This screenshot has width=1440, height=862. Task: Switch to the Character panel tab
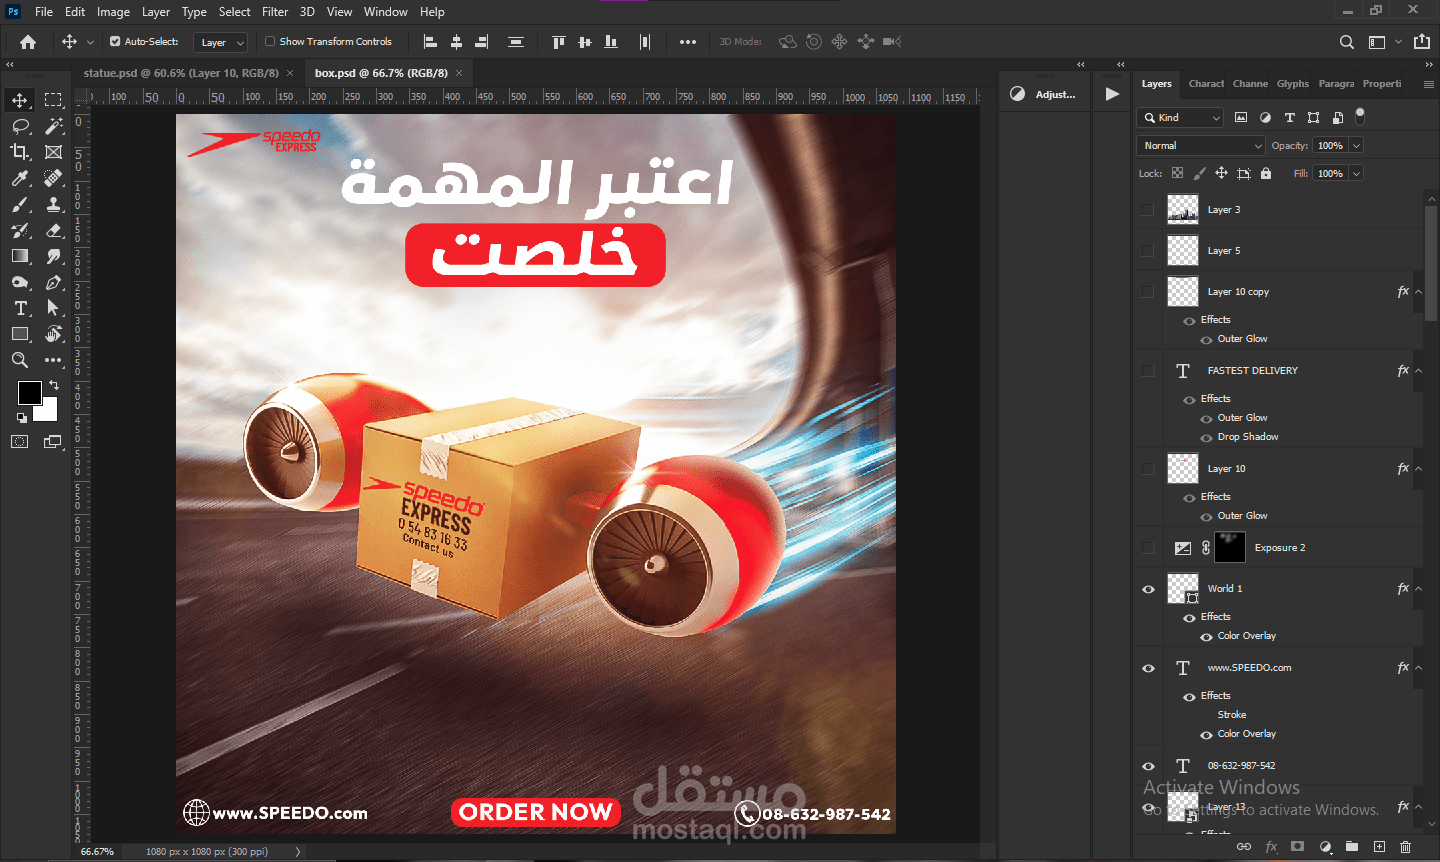1206,84
